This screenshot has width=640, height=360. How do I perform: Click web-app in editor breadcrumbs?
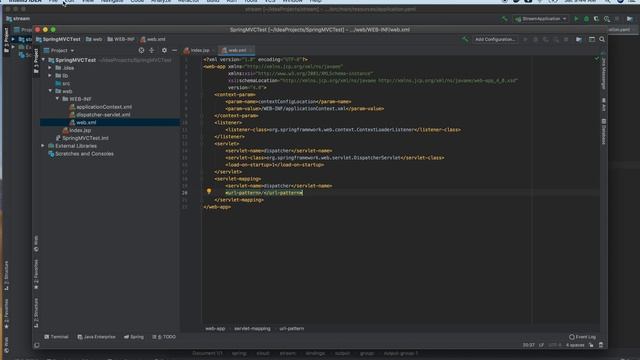215,329
